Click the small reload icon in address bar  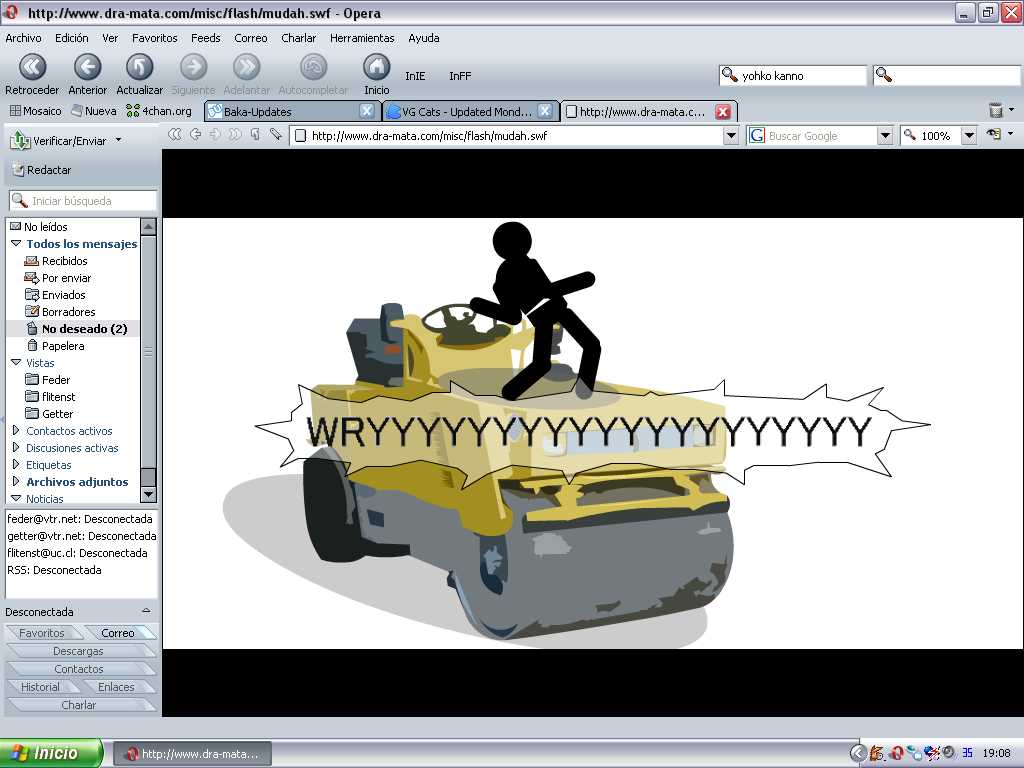[255, 135]
